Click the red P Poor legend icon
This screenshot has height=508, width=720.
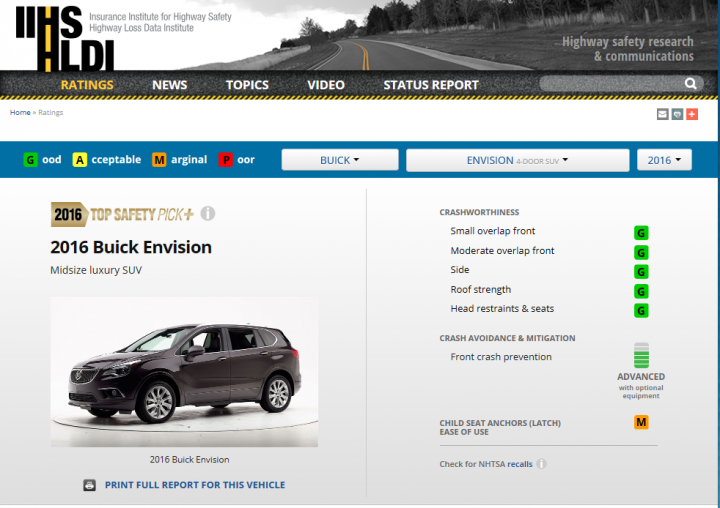[225, 160]
